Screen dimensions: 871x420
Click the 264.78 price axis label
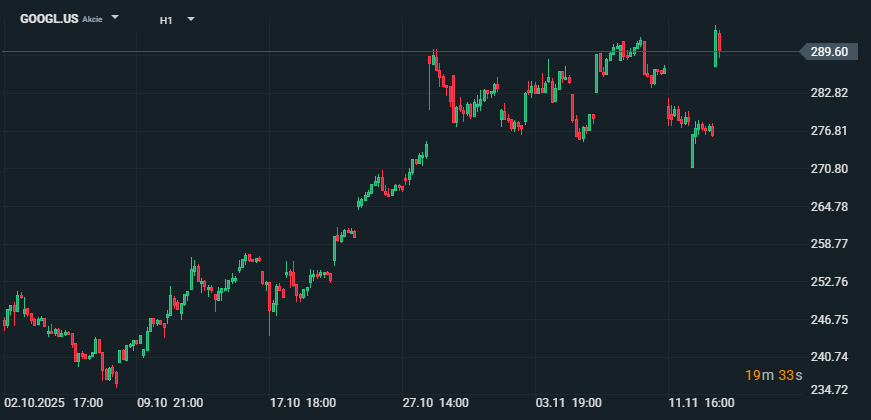click(829, 207)
